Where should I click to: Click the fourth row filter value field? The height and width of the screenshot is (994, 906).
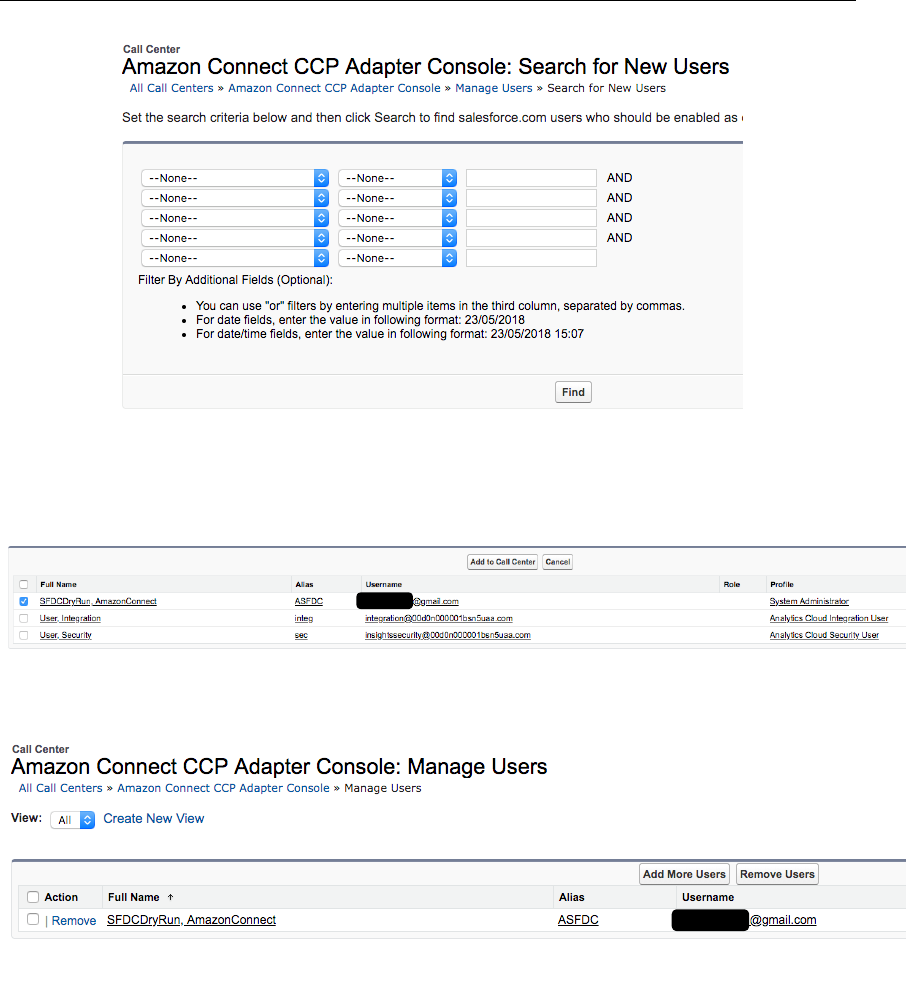(x=531, y=238)
